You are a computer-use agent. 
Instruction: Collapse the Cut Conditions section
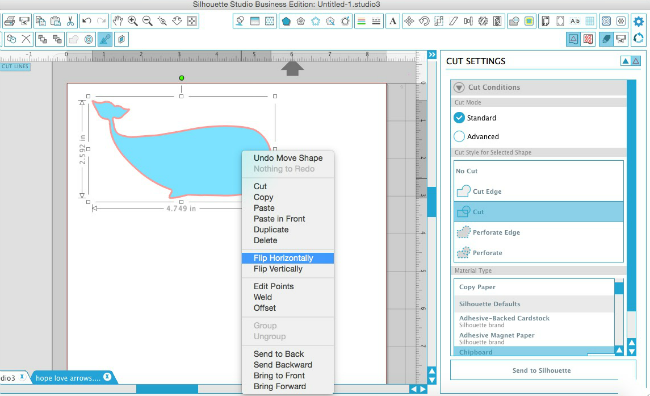click(x=459, y=87)
